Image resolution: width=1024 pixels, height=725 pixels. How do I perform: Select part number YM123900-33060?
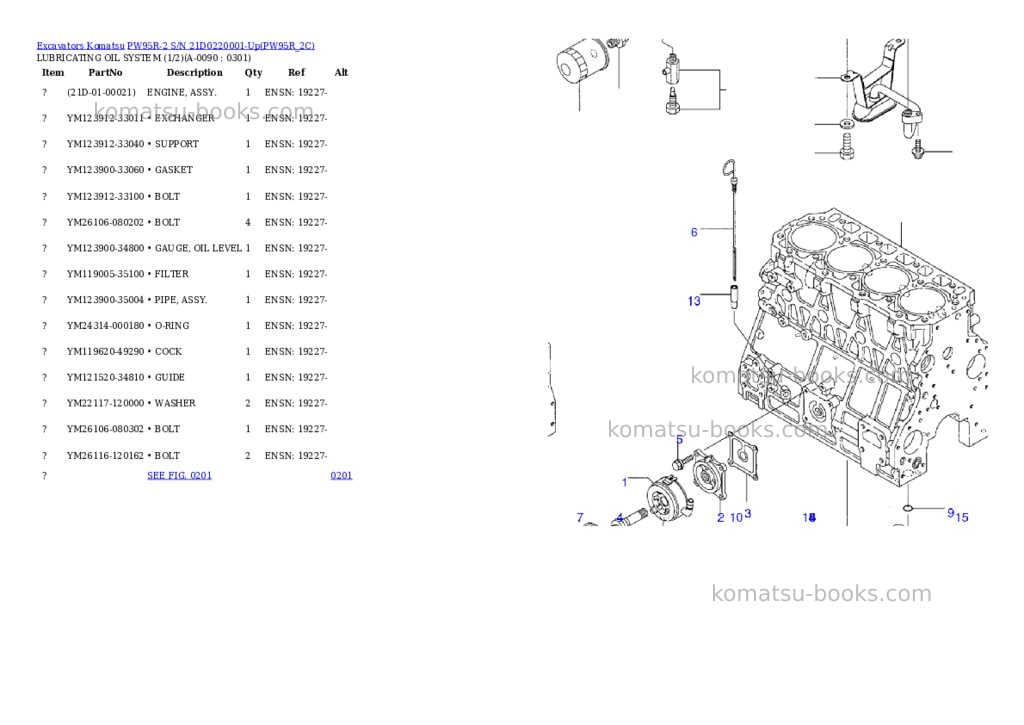105,170
